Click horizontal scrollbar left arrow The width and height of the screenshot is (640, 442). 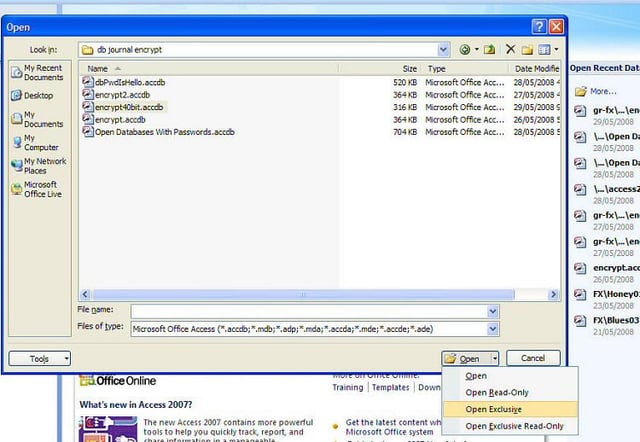[85, 294]
